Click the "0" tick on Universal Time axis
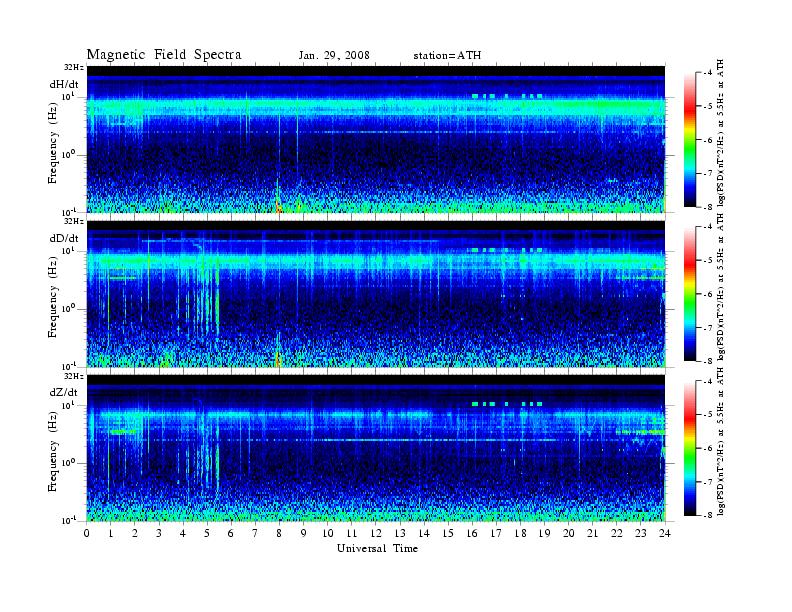792x612 pixels. 87,534
